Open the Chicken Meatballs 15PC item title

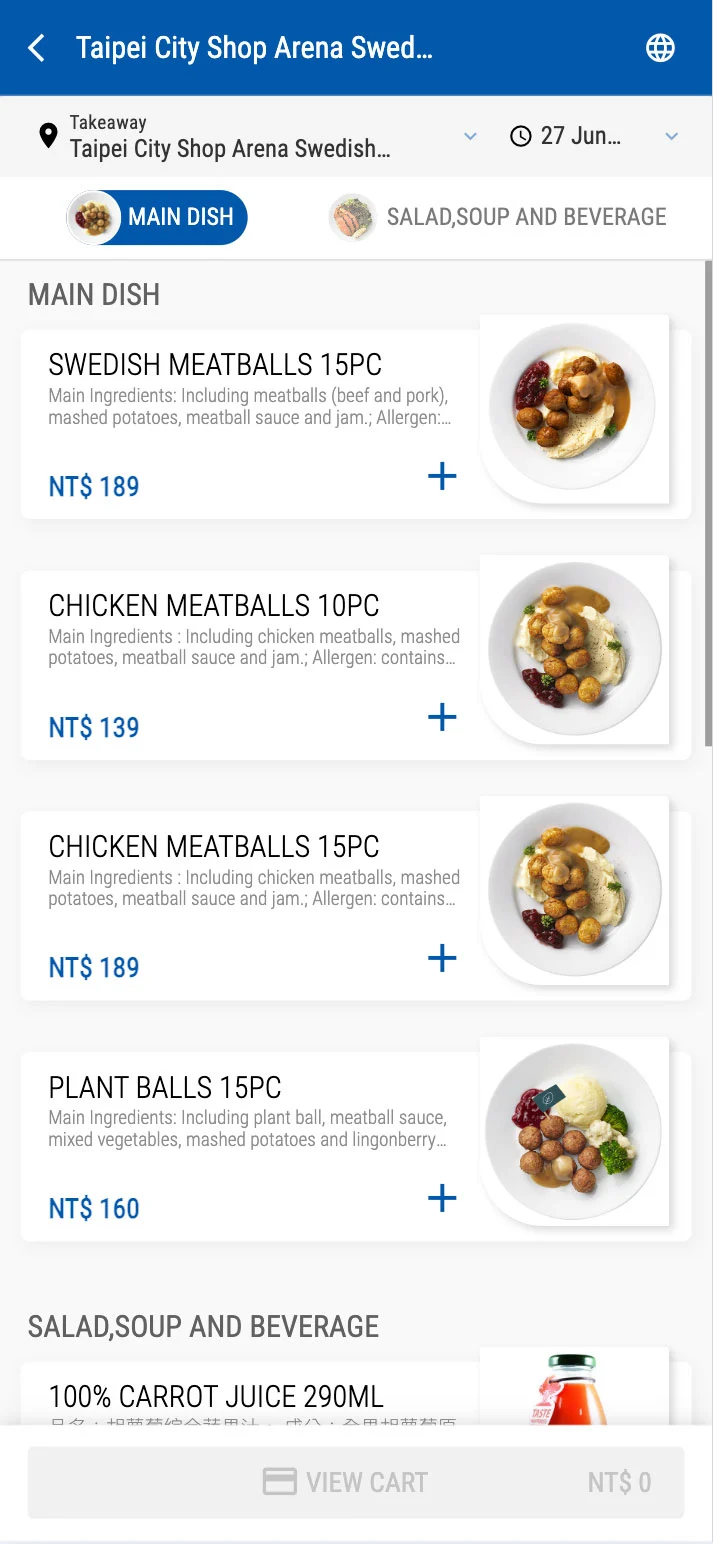click(x=214, y=847)
